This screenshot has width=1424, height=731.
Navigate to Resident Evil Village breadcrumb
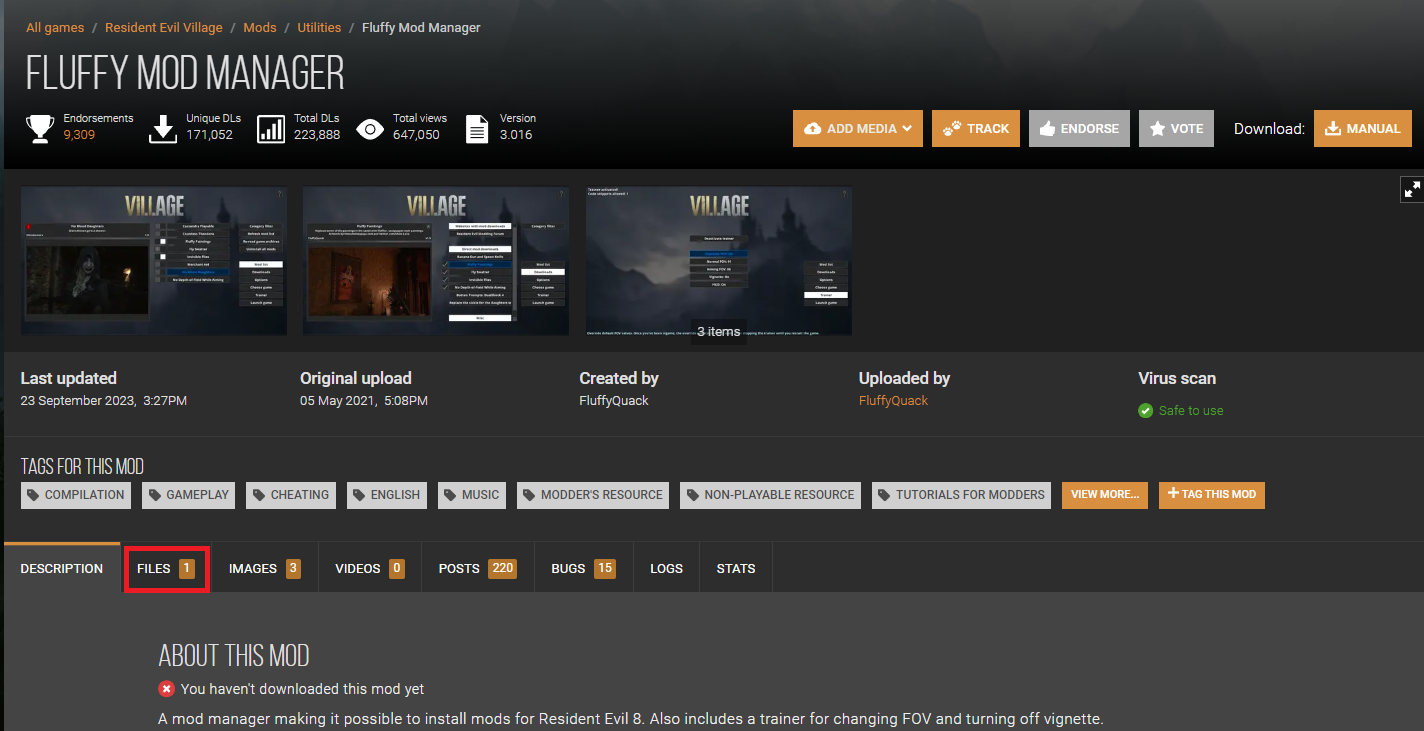pos(164,28)
